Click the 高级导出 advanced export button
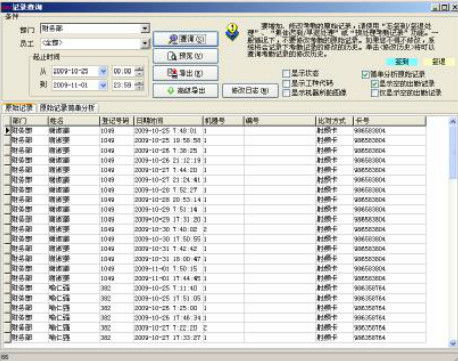Viewport: 458px width, 361px height. (x=185, y=90)
